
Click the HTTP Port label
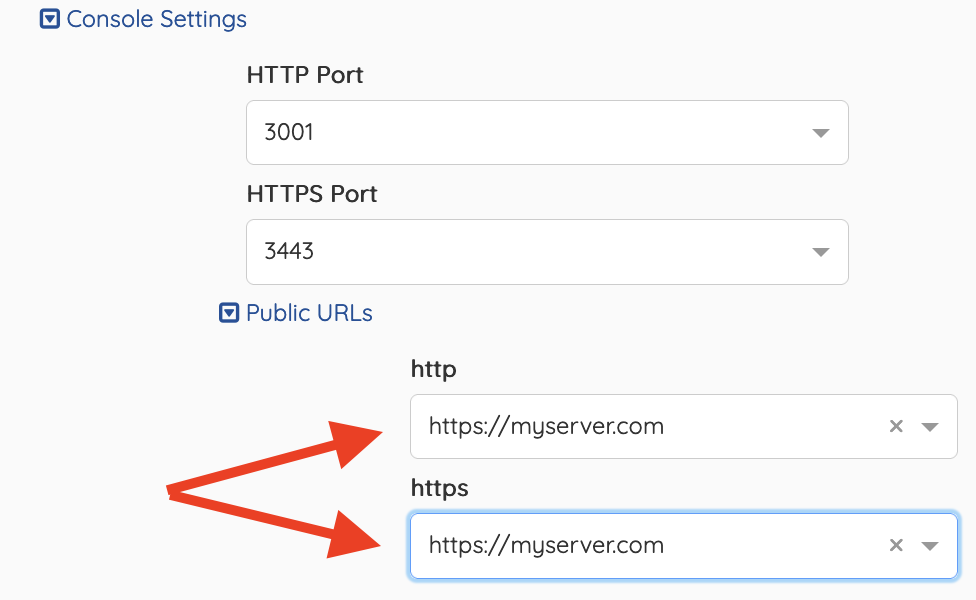pyautogui.click(x=305, y=75)
